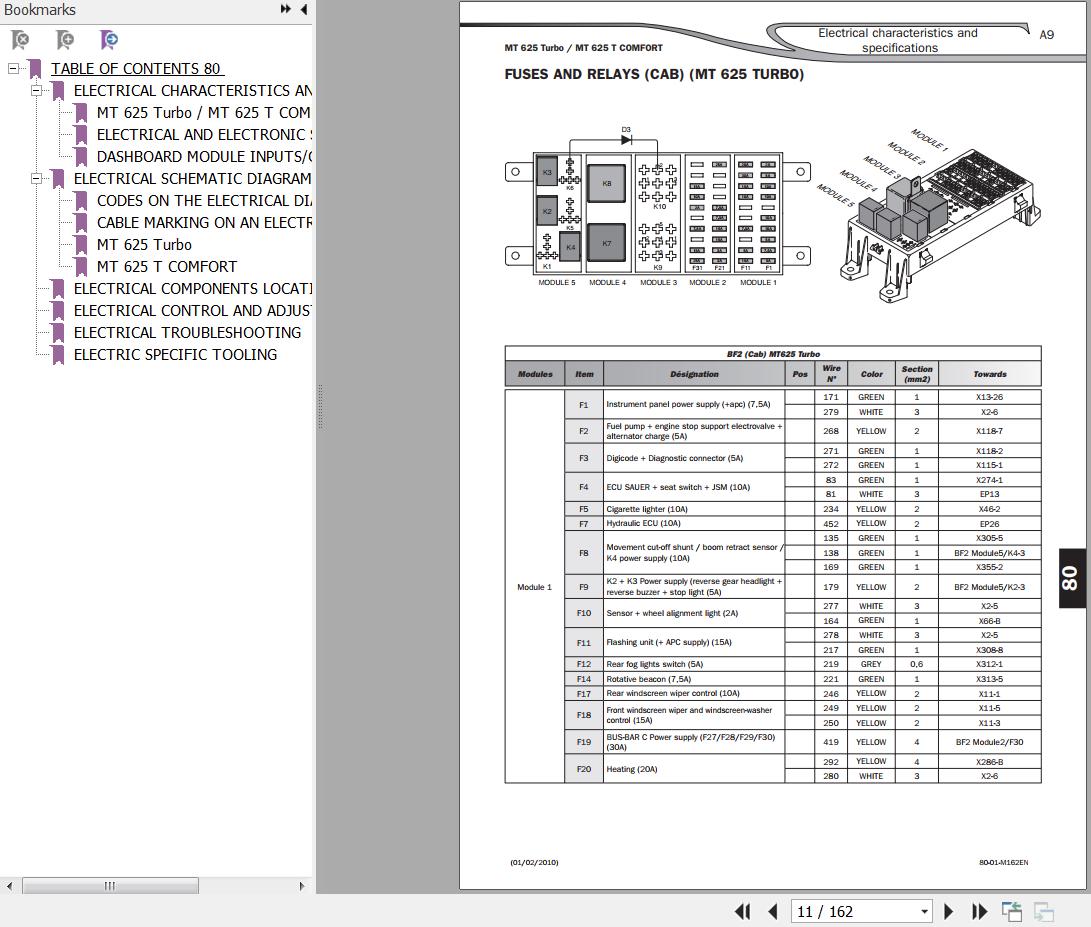Click the panel splitter grip handle

[x=320, y=406]
